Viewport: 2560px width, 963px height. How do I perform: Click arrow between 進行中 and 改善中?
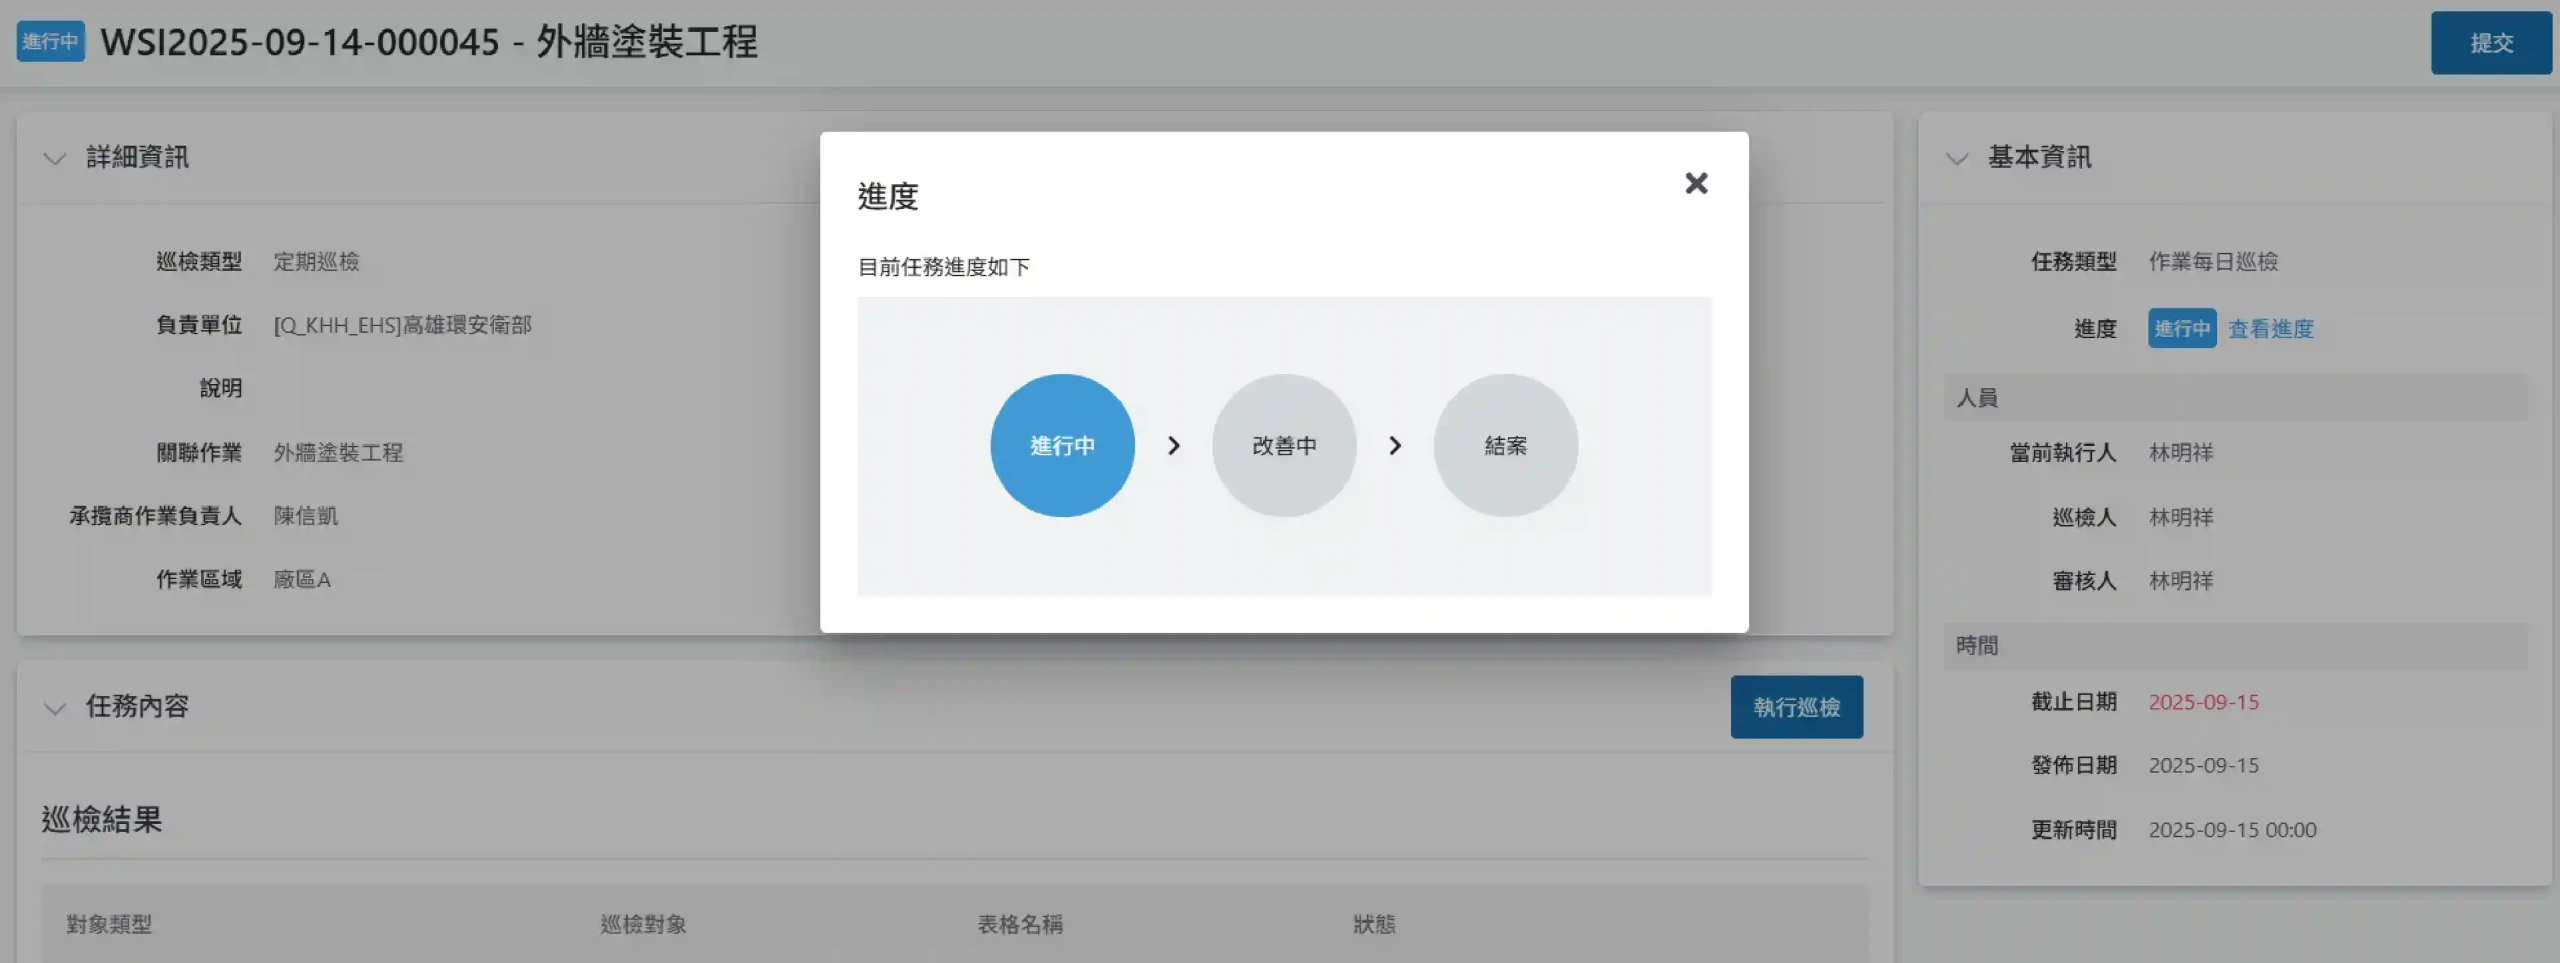pyautogui.click(x=1174, y=446)
